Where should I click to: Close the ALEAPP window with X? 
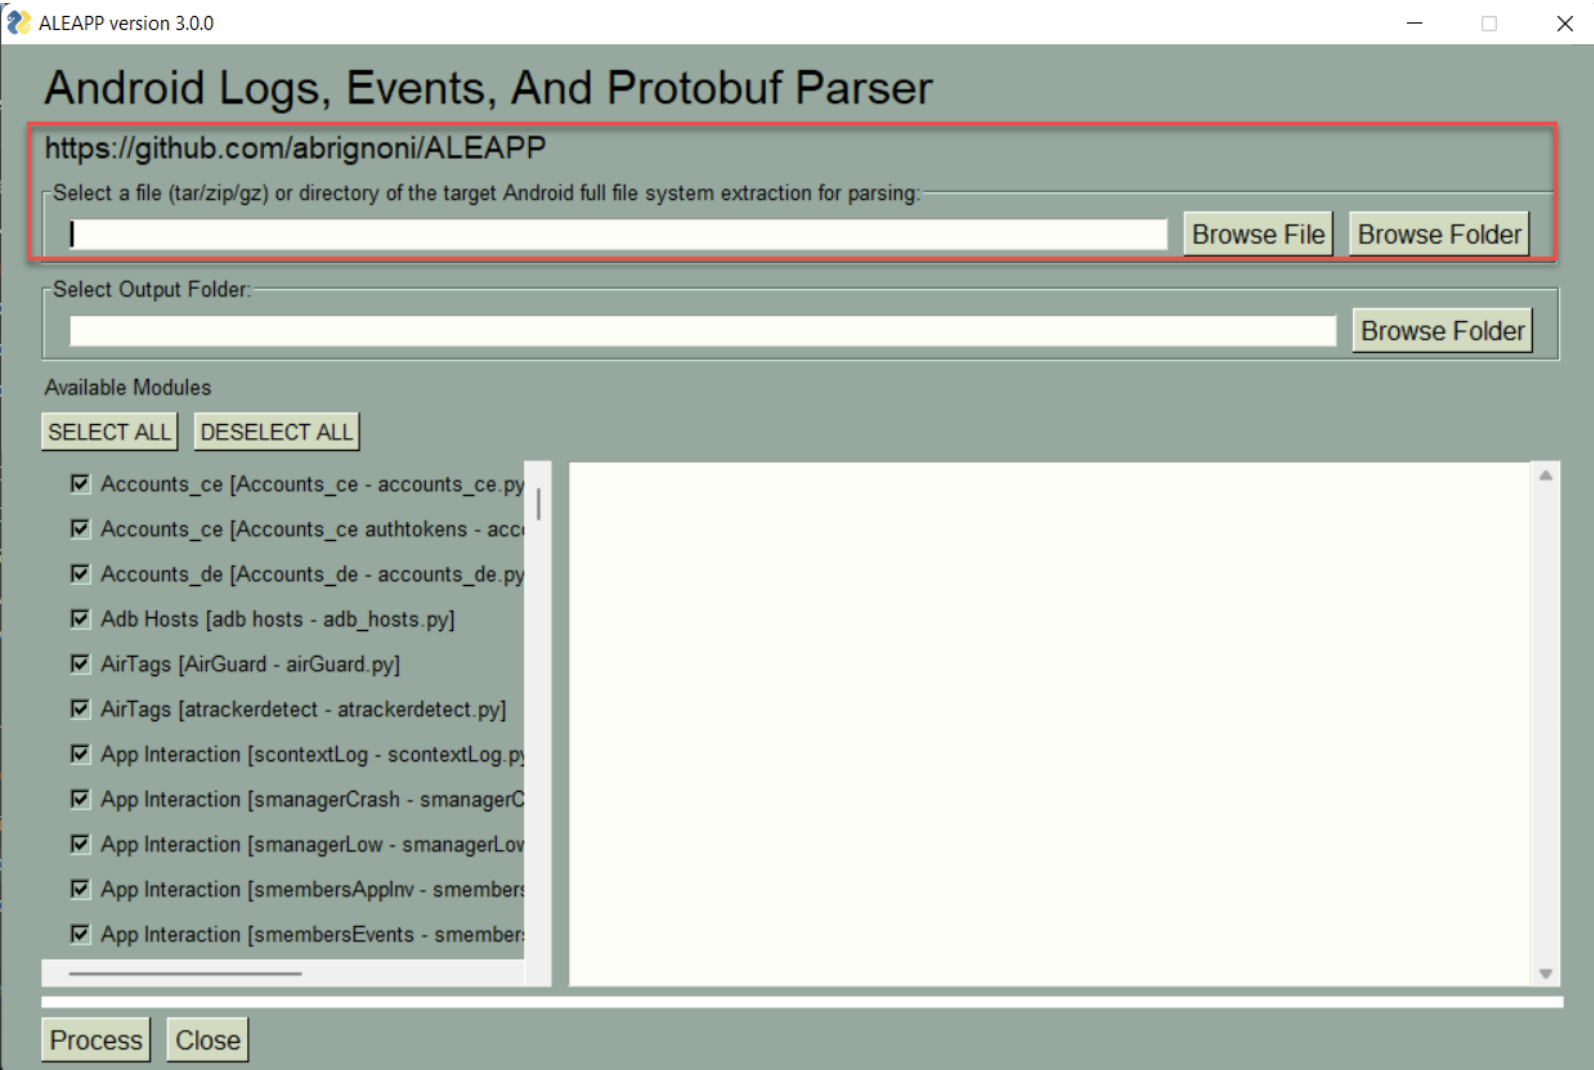1565,23
